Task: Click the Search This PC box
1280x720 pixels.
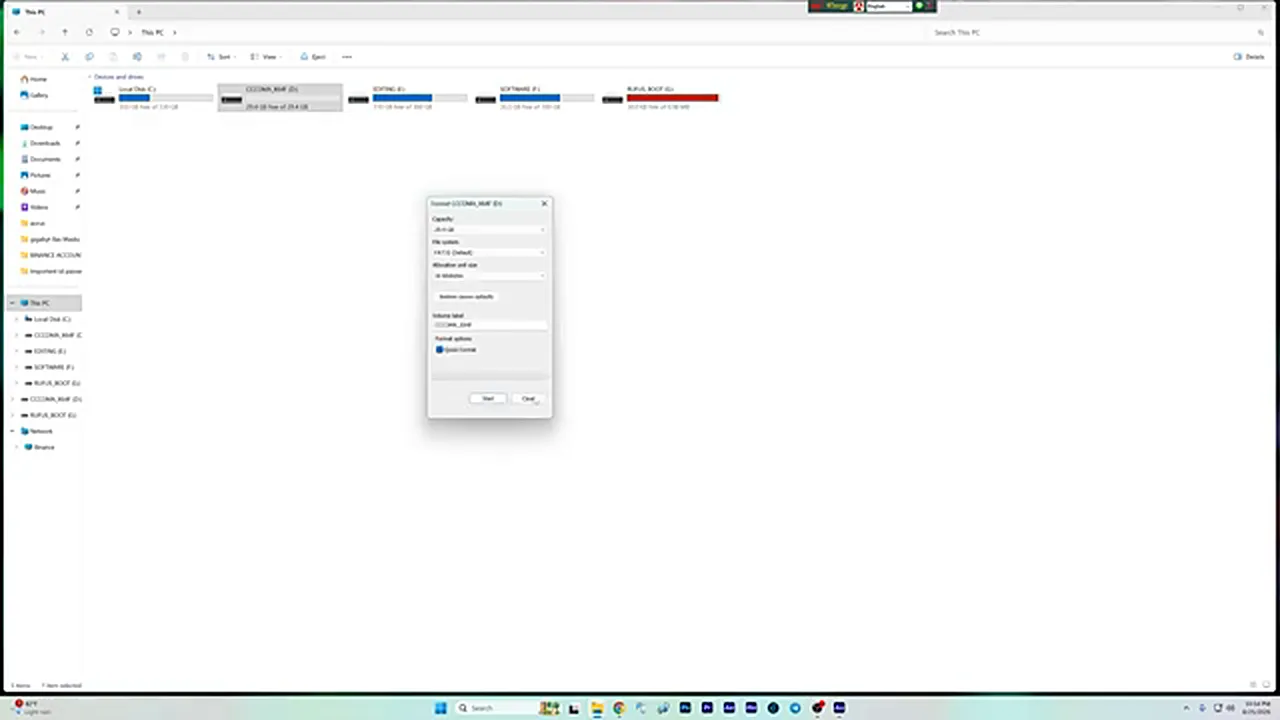Action: (1097, 33)
